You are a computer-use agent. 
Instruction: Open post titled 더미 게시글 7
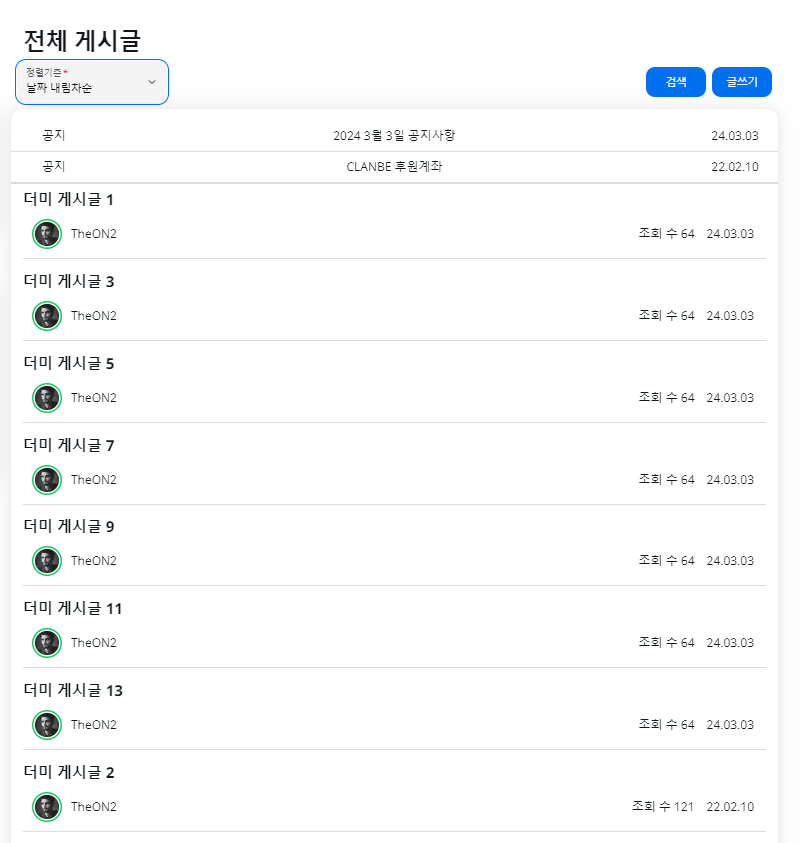pyautogui.click(x=69, y=445)
